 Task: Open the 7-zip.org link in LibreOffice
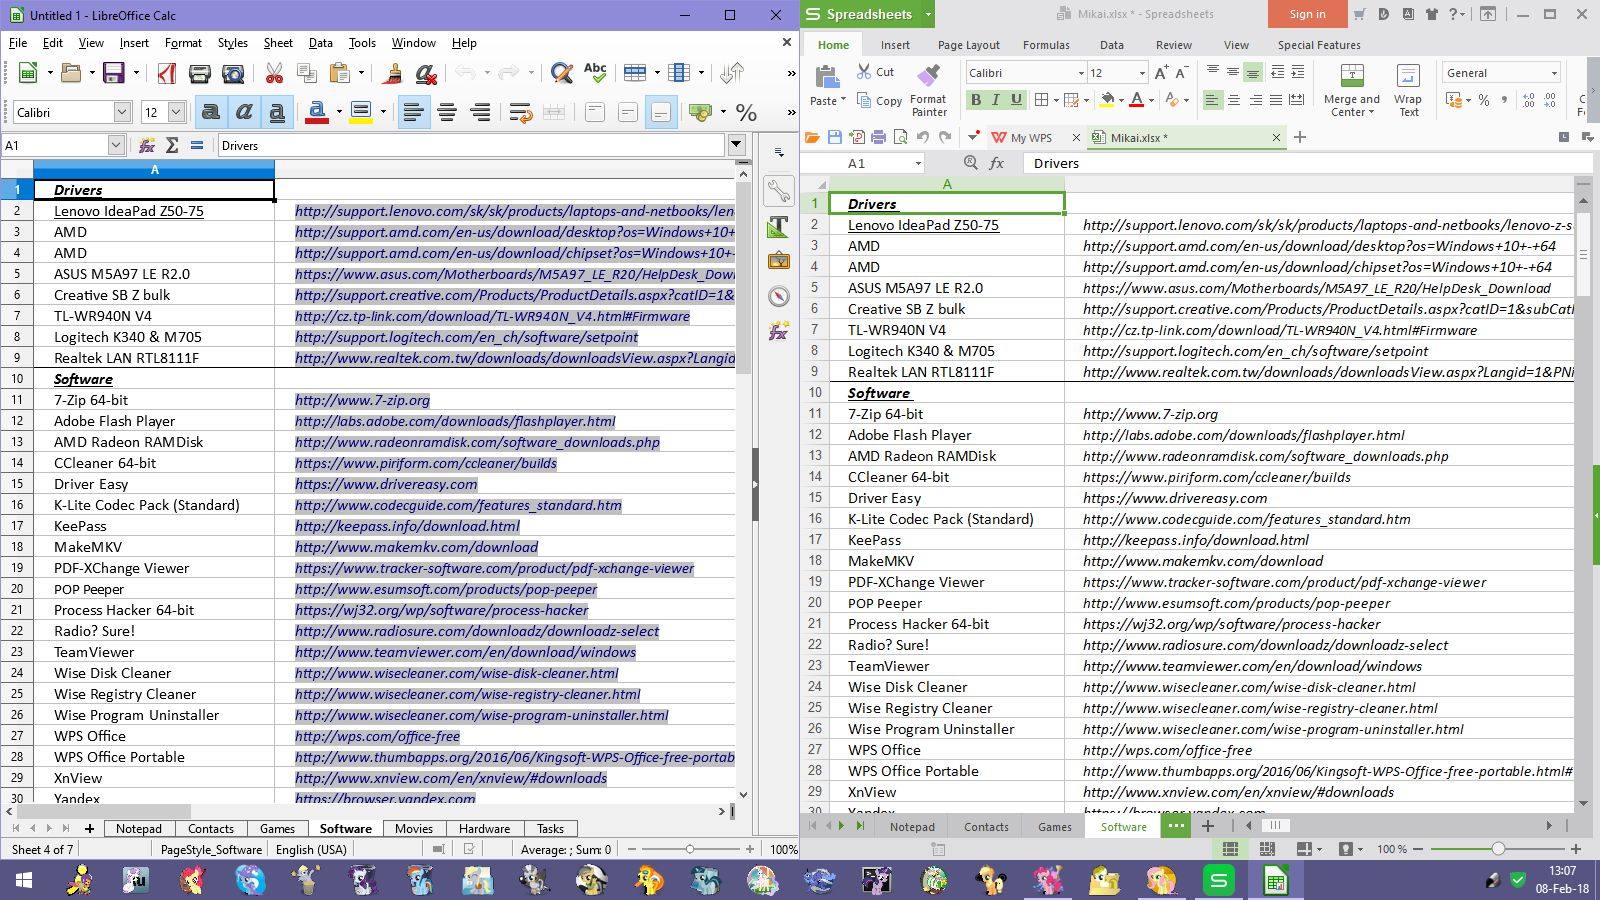362,400
